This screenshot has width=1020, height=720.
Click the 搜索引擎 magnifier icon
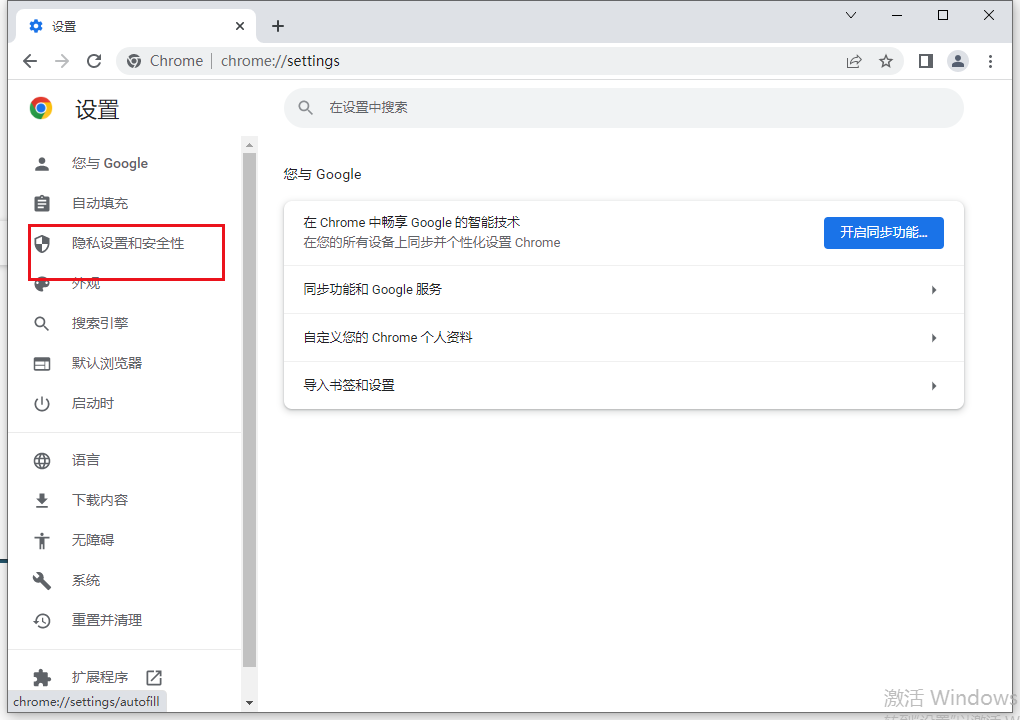pos(42,323)
